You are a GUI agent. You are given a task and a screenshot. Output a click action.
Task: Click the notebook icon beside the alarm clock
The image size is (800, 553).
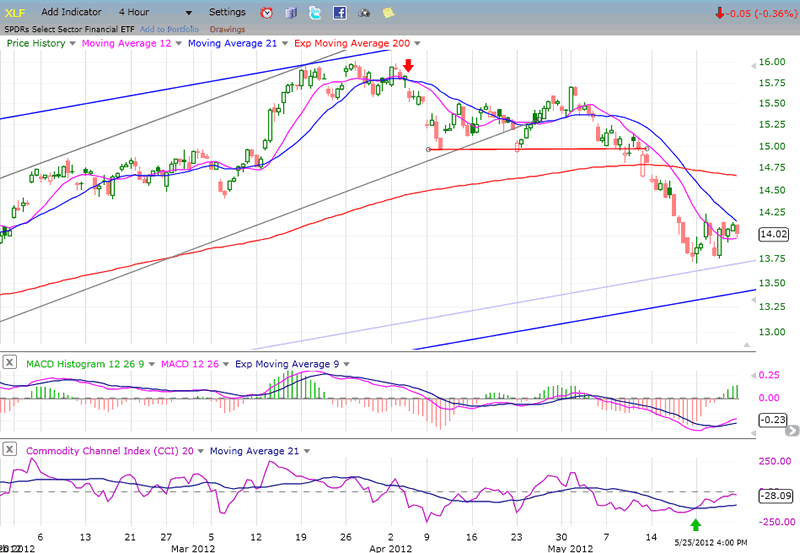pyautogui.click(x=291, y=13)
